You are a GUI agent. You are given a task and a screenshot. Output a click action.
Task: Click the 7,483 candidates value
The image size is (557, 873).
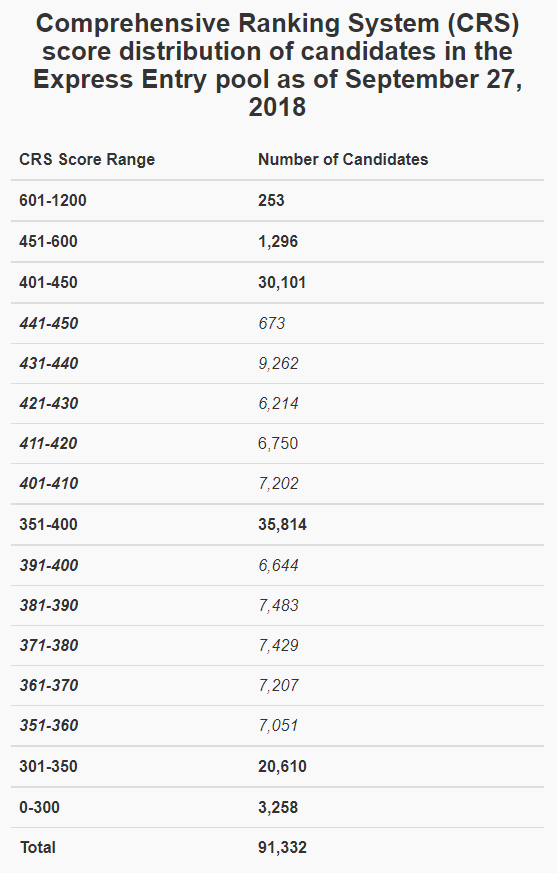pos(278,605)
